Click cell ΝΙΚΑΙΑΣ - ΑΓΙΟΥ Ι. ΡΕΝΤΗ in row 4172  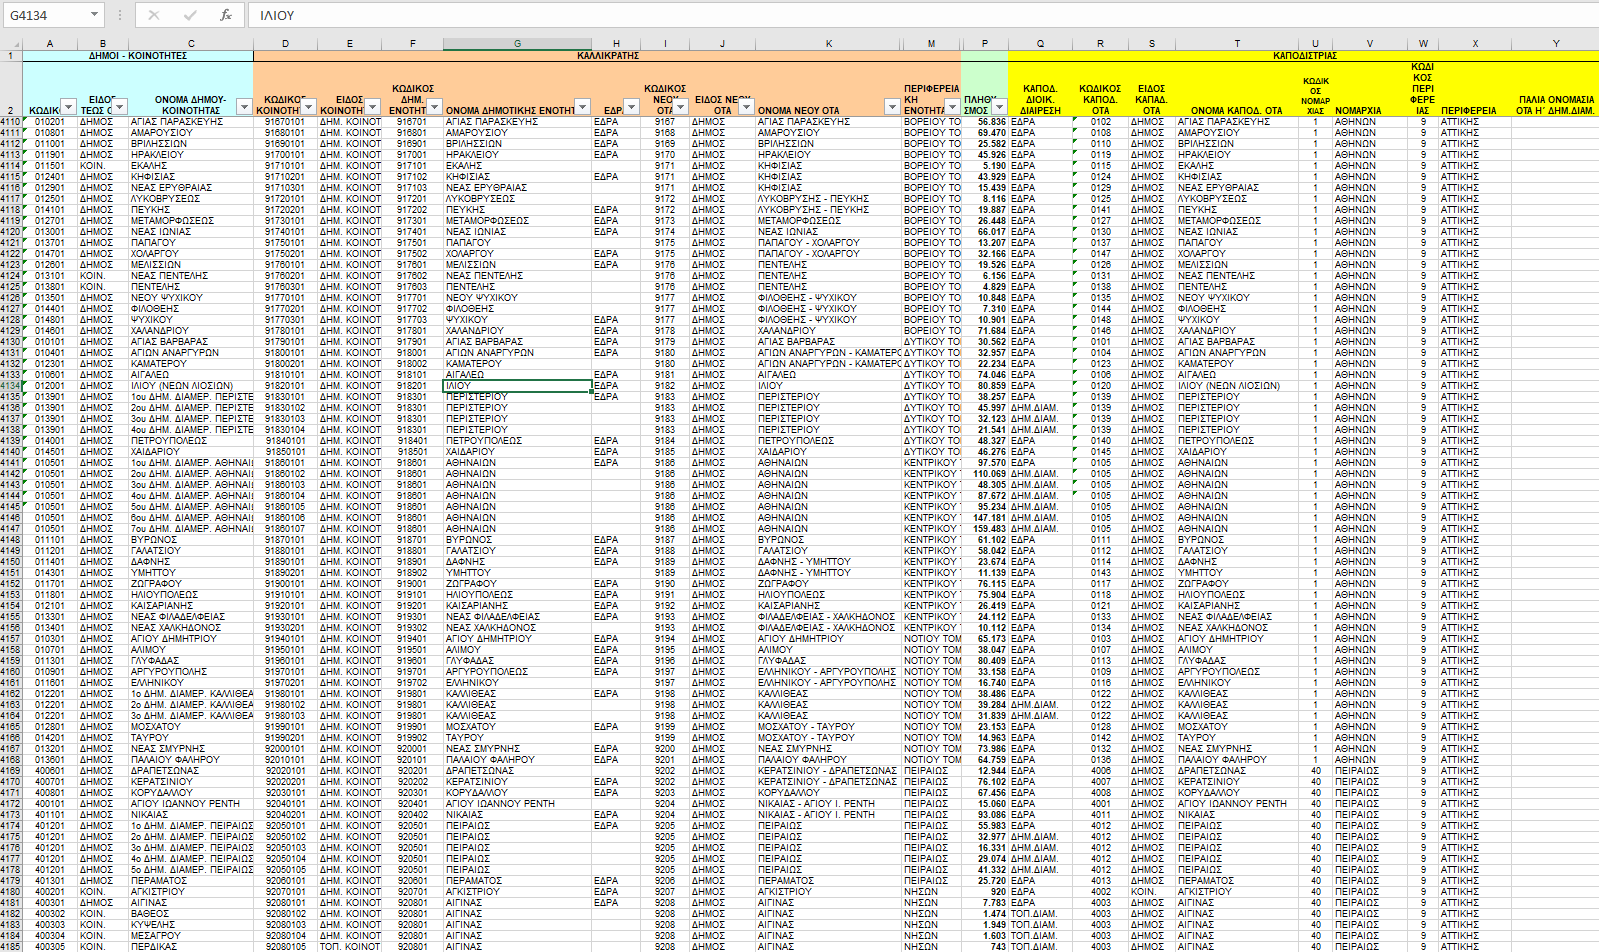829,803
